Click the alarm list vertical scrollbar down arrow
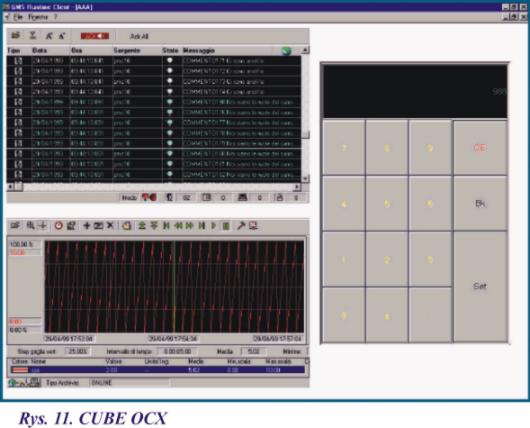 pos(305,179)
